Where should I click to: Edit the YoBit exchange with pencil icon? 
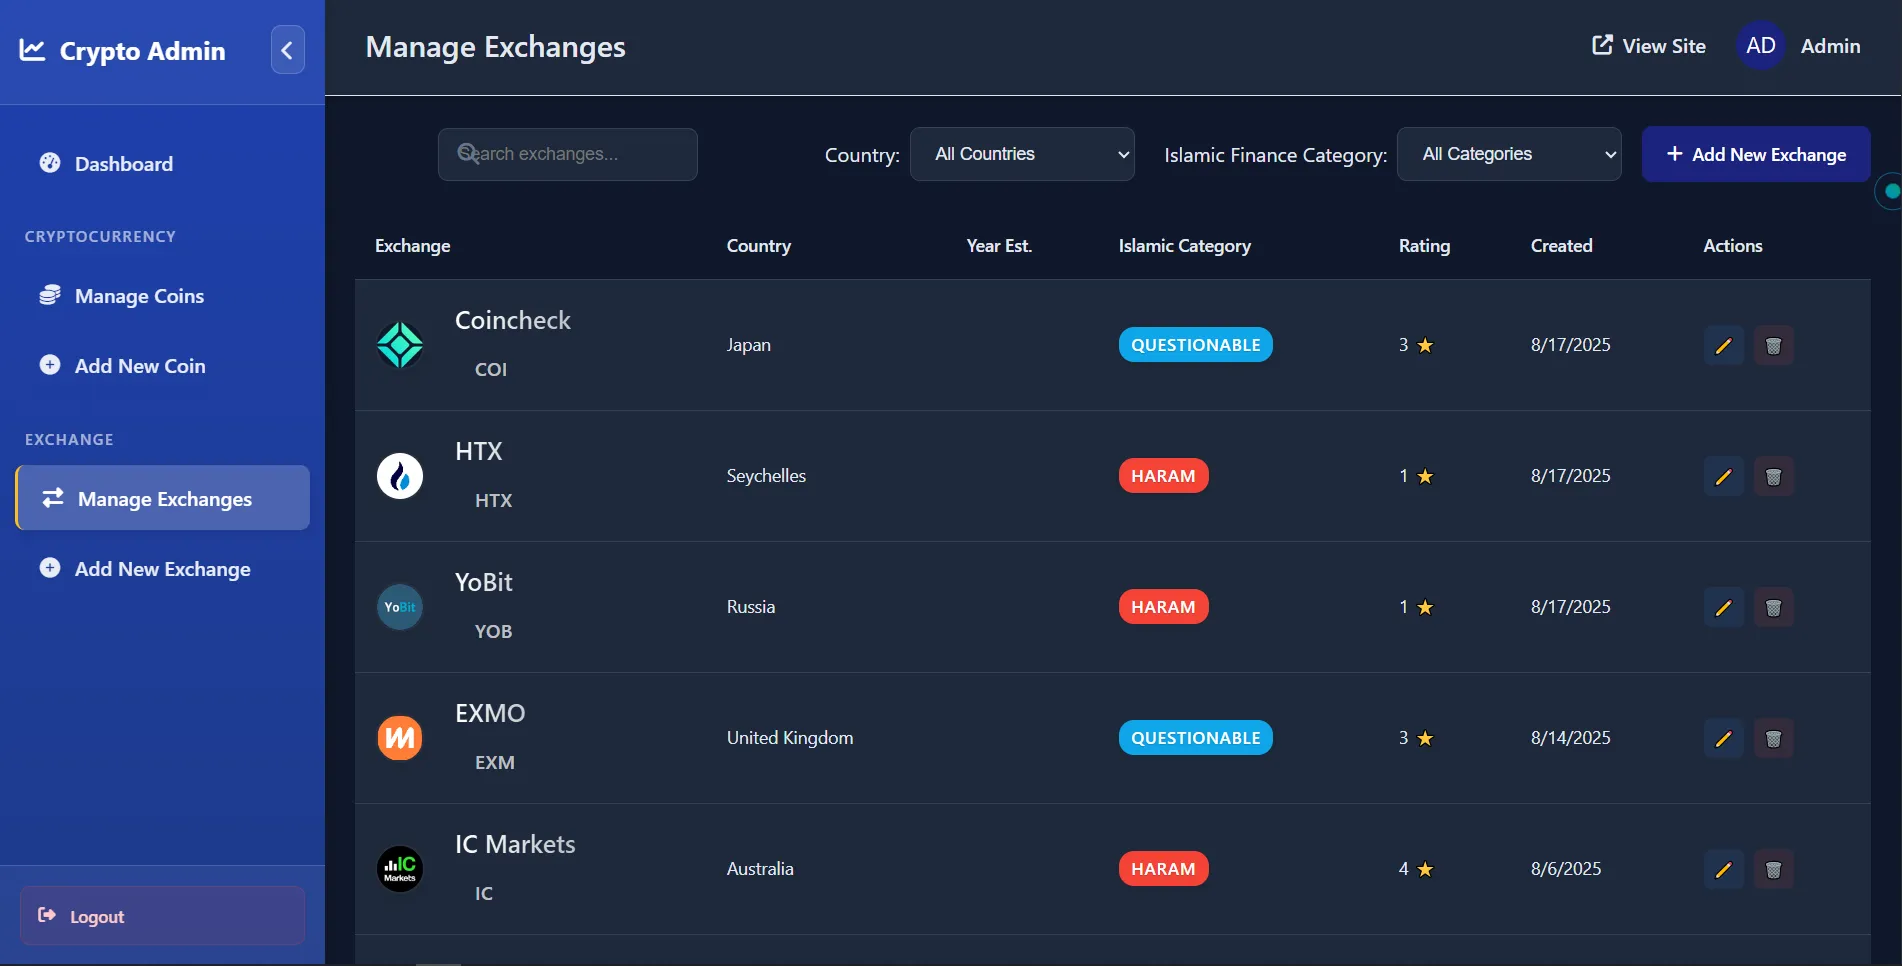(x=1723, y=608)
